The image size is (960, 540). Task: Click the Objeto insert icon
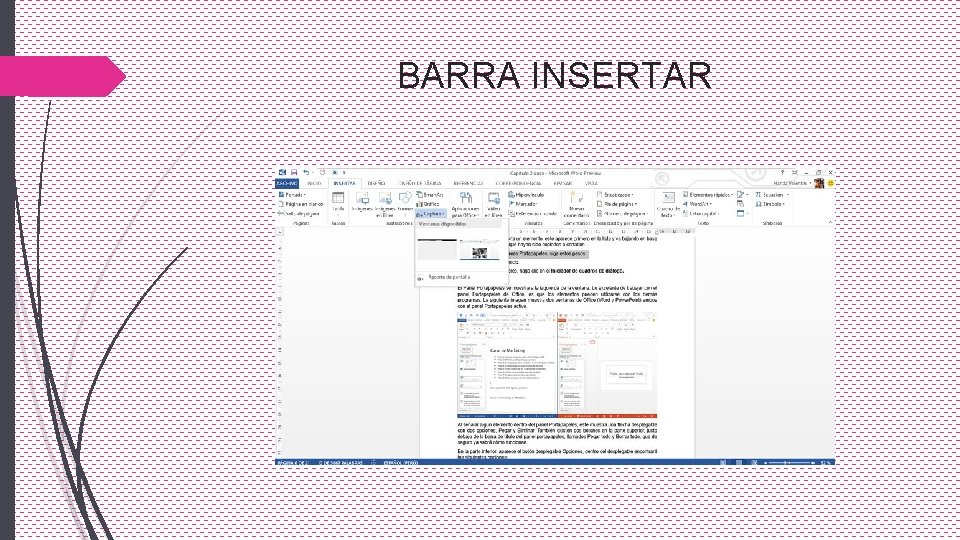point(741,214)
